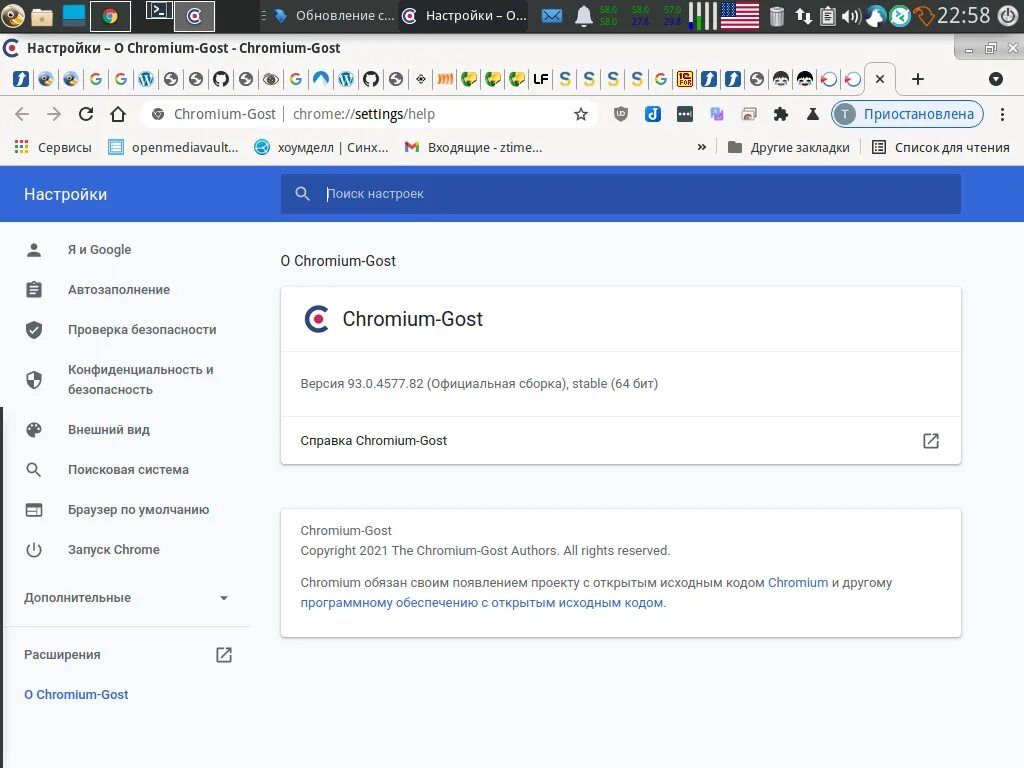Select Конфиденциальность и безопасность in sidebar

tap(140, 379)
